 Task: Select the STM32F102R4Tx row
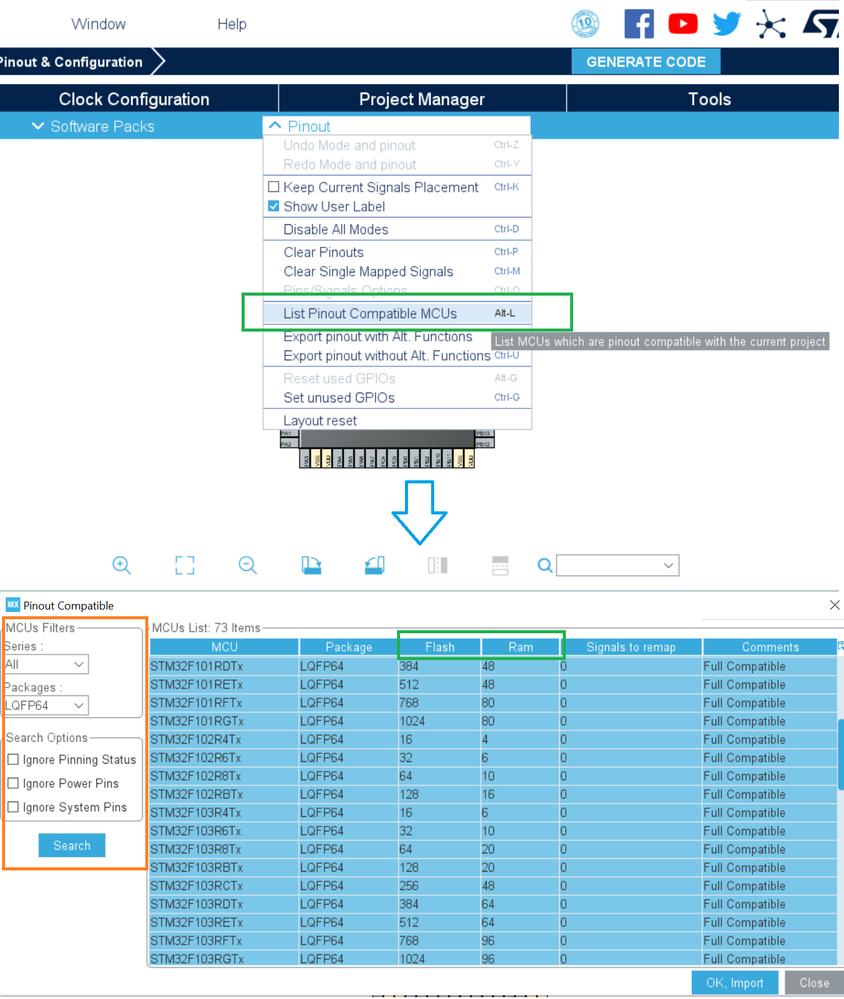click(493, 739)
